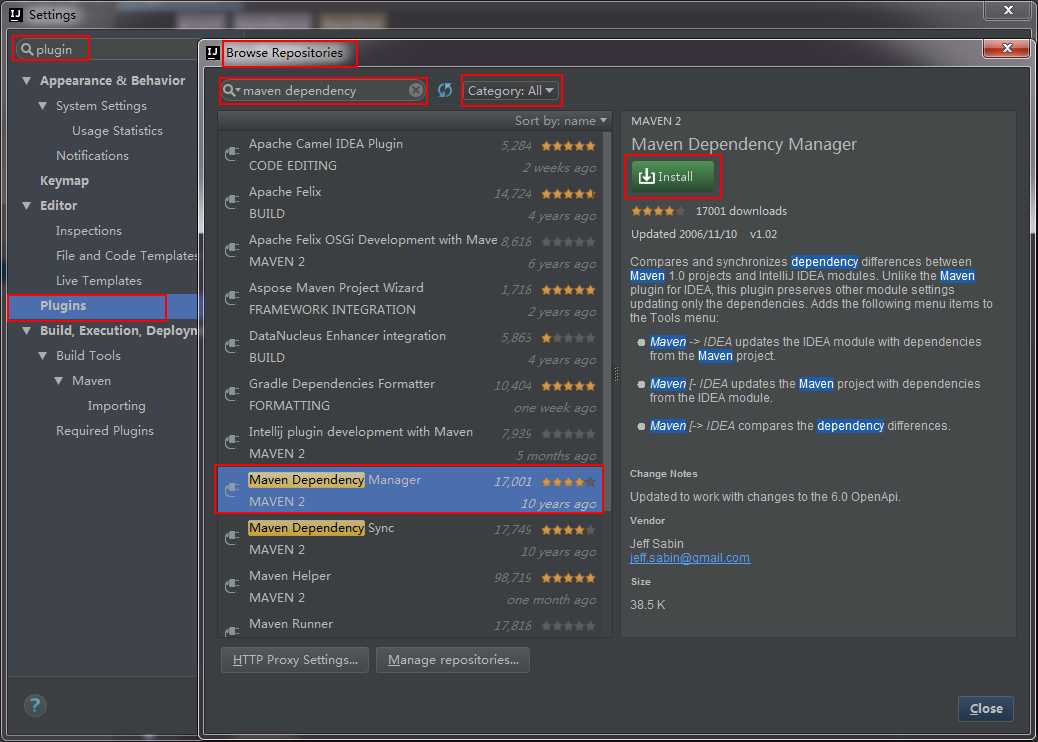Click the maven dependency search field
The height and width of the screenshot is (742, 1038).
324,90
